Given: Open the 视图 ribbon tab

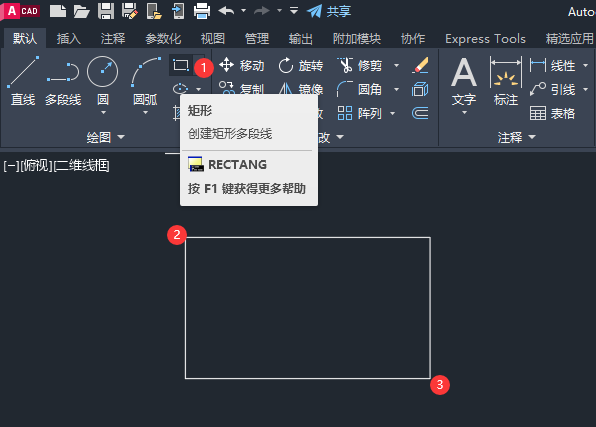Looking at the screenshot, I should click(213, 38).
